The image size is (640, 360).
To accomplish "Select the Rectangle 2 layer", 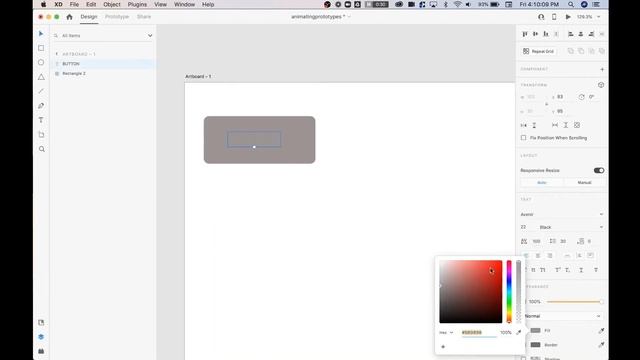I will [104, 73].
